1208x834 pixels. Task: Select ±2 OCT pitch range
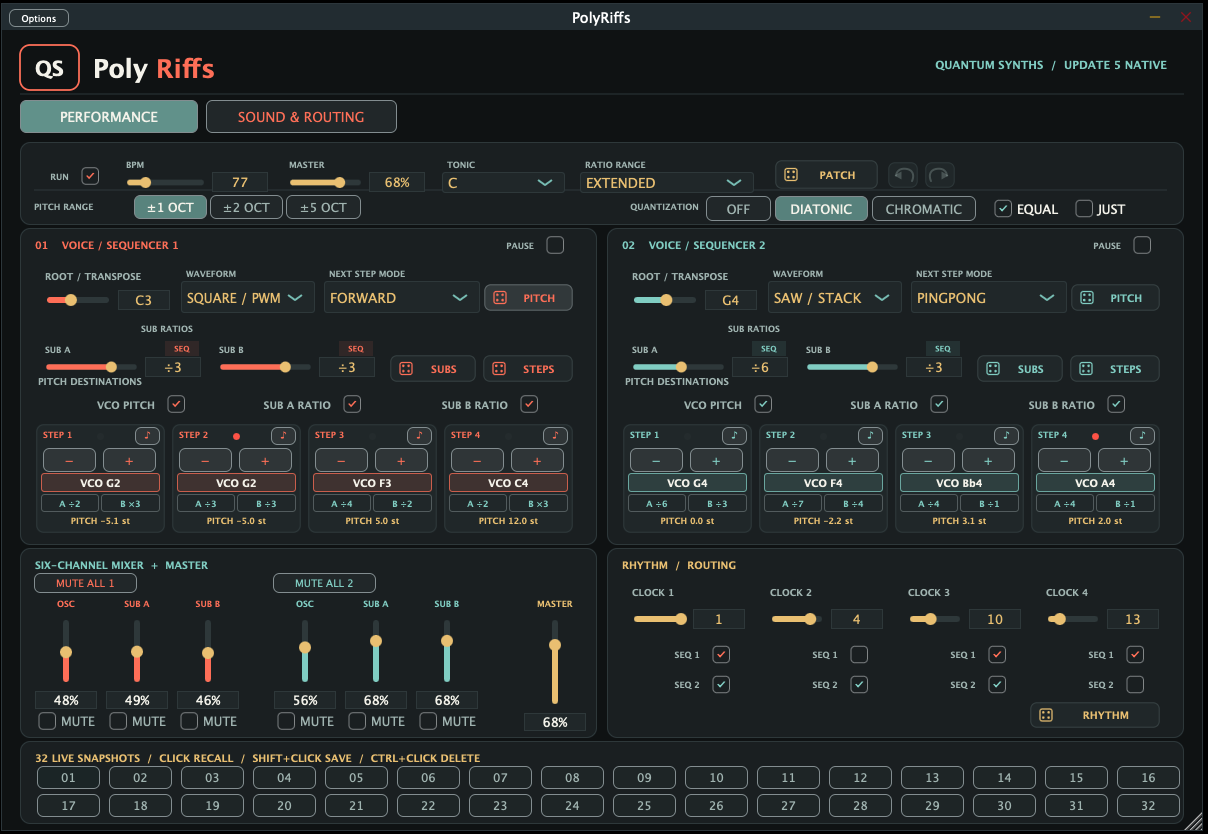pos(246,208)
